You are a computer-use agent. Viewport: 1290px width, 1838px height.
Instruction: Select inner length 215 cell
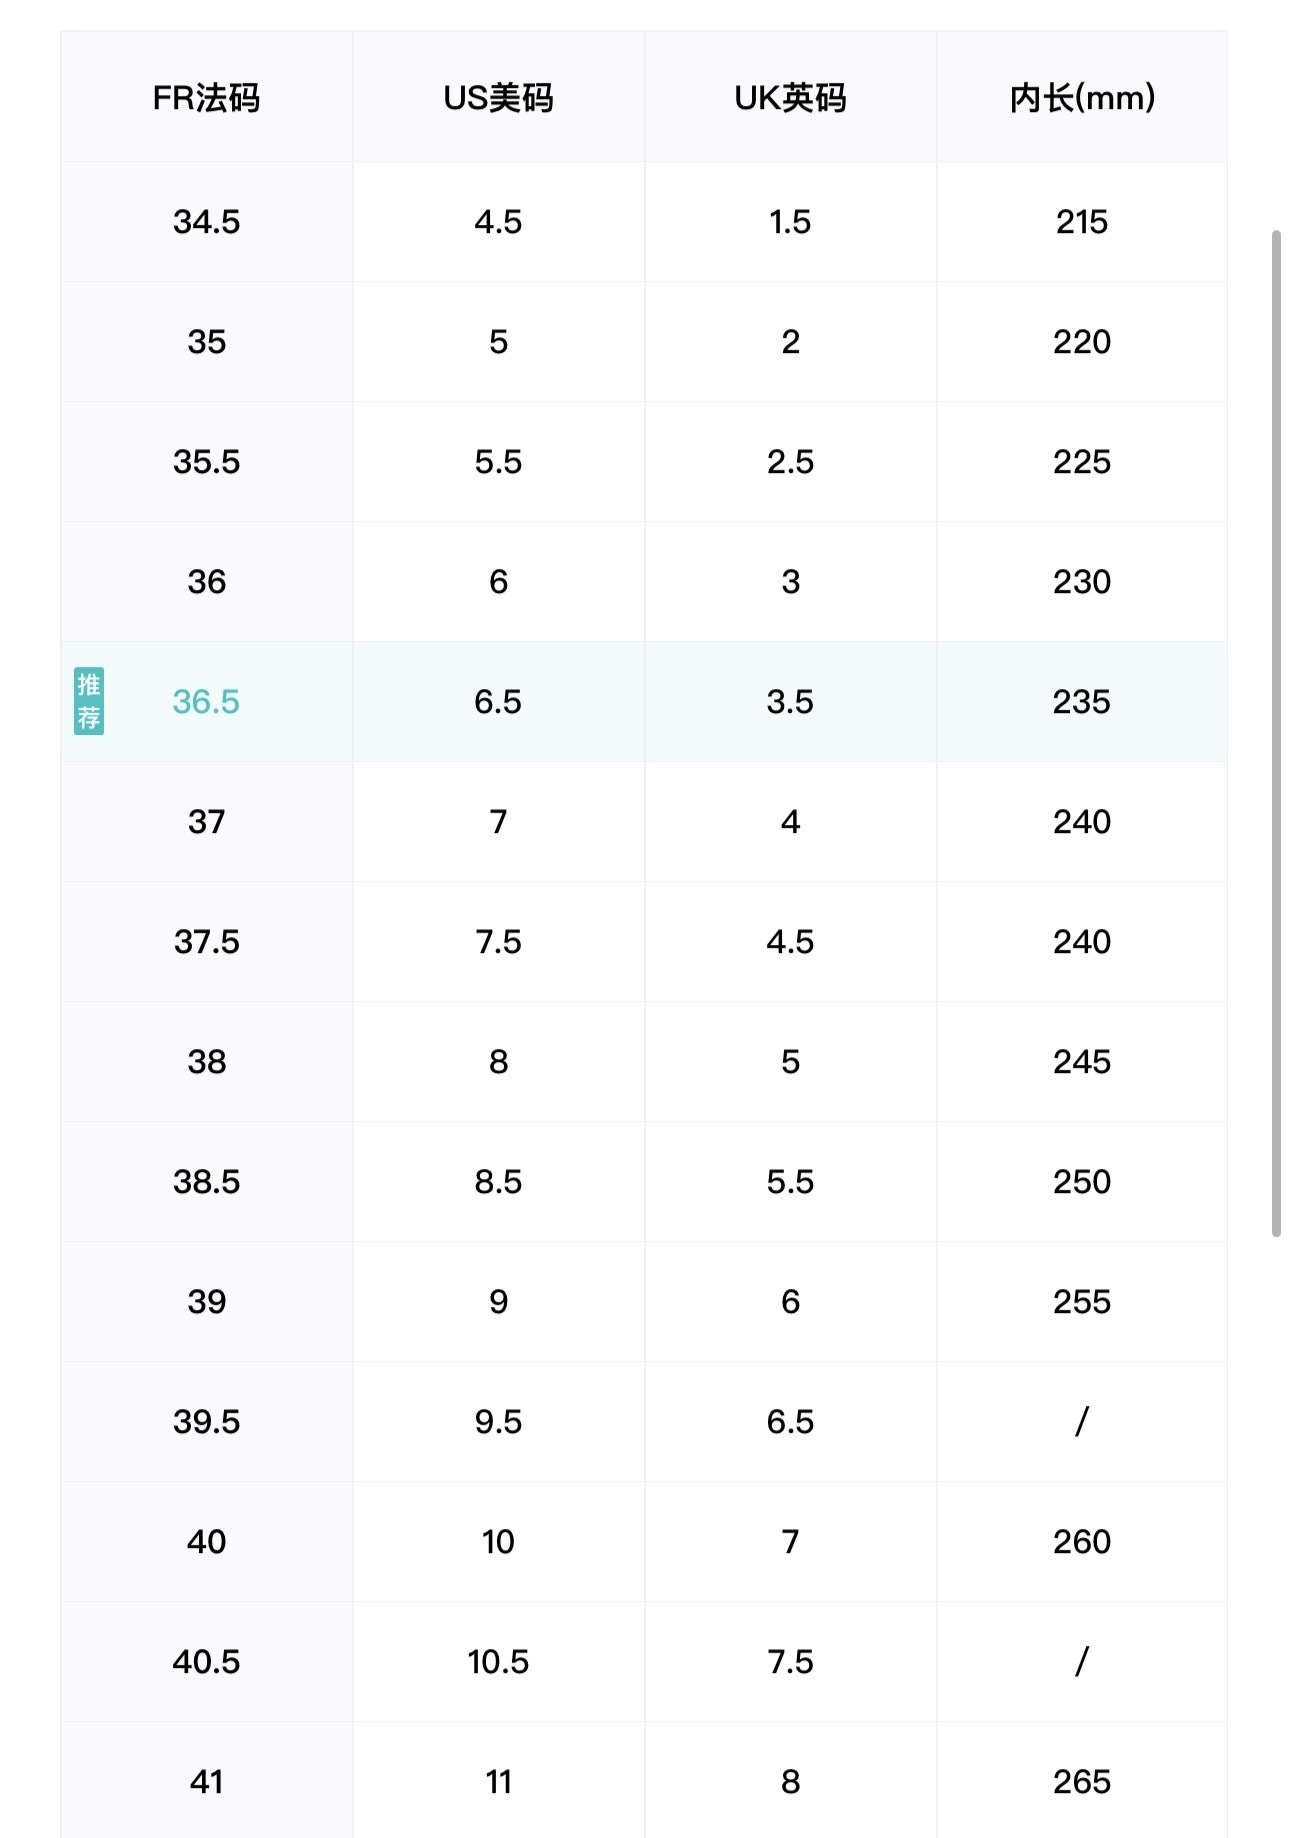tap(1082, 222)
